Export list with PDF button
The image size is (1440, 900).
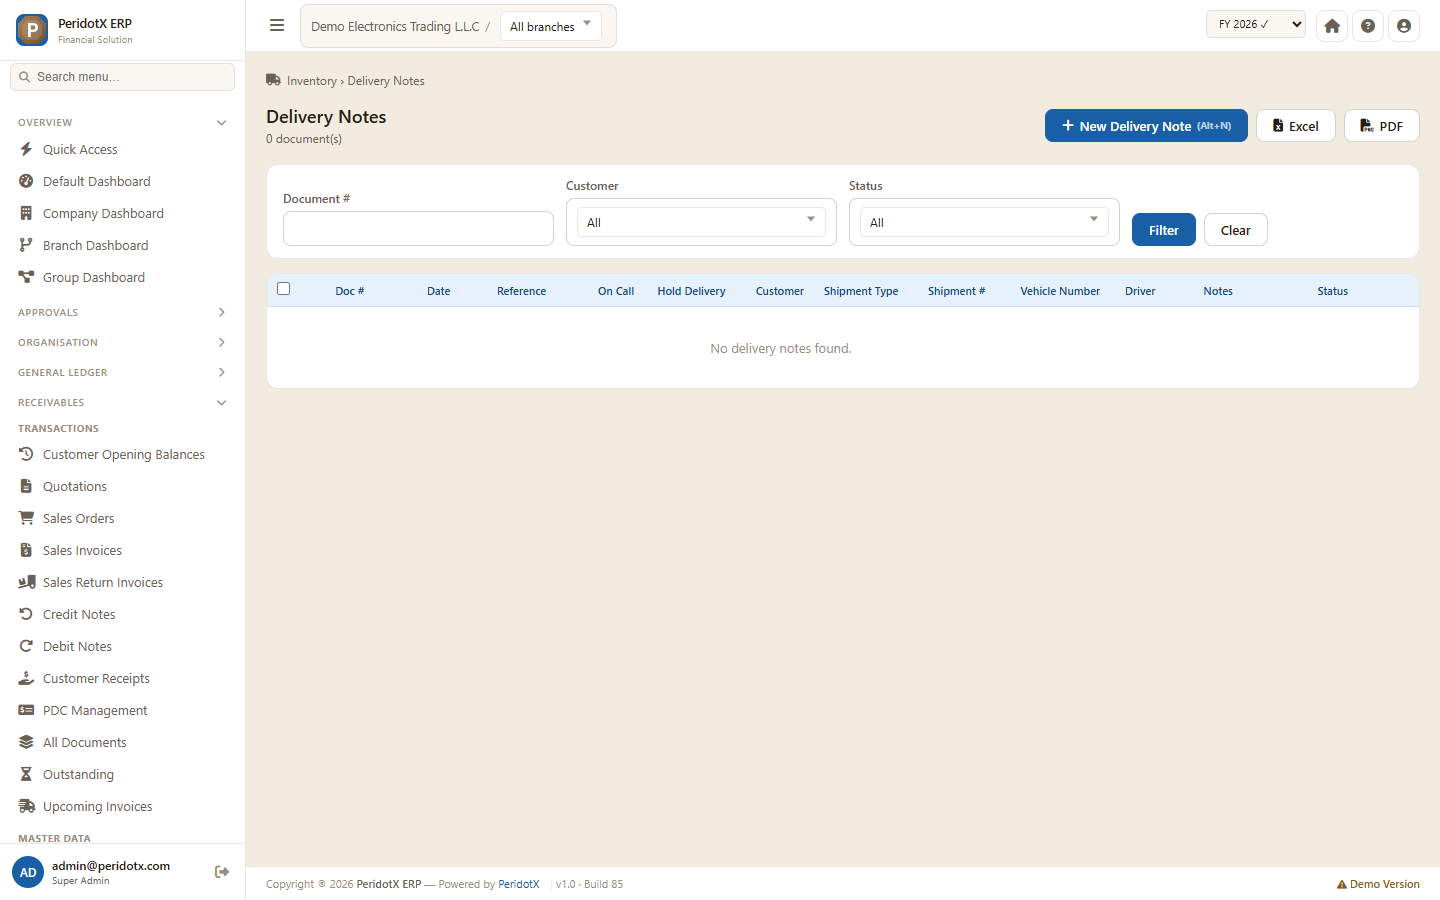tap(1382, 126)
